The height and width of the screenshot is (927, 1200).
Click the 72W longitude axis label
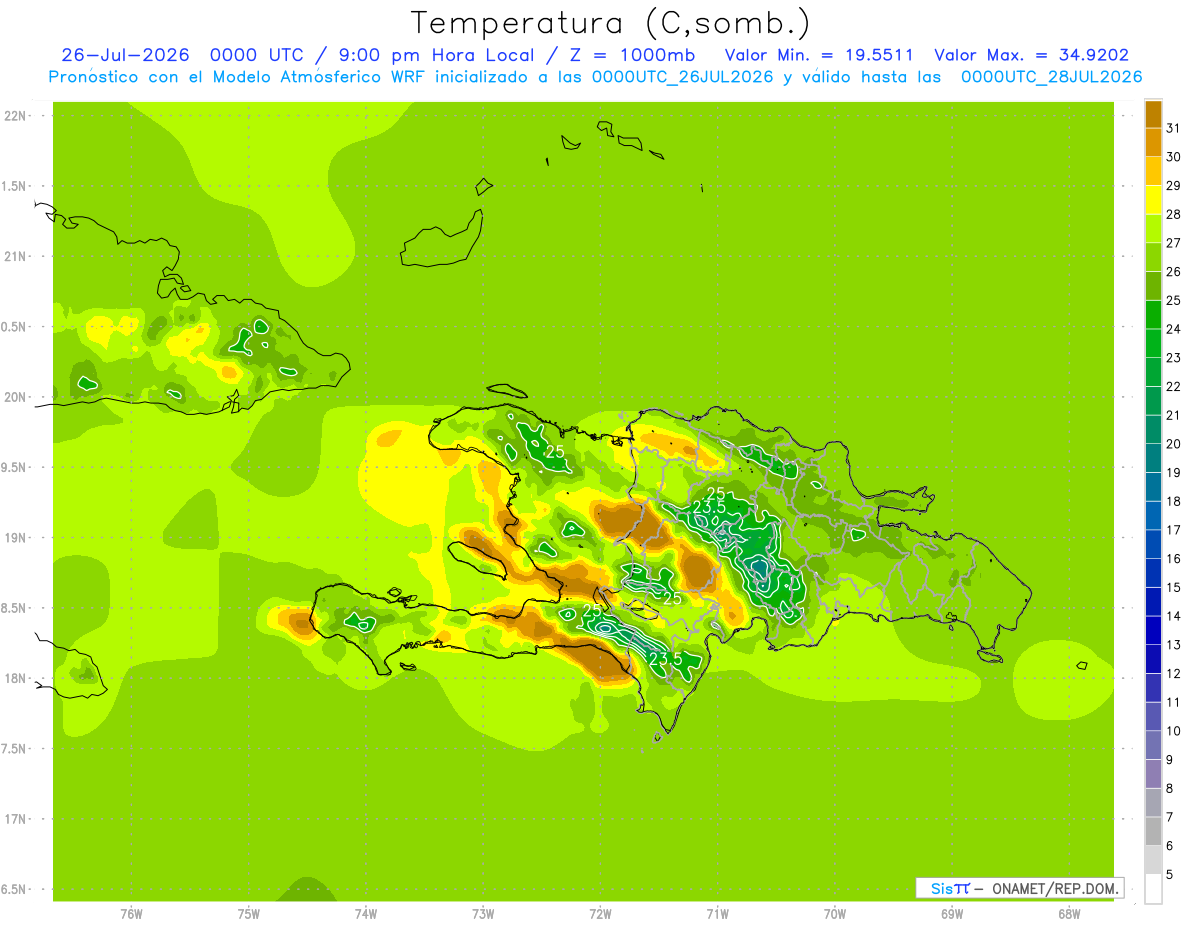tap(600, 913)
